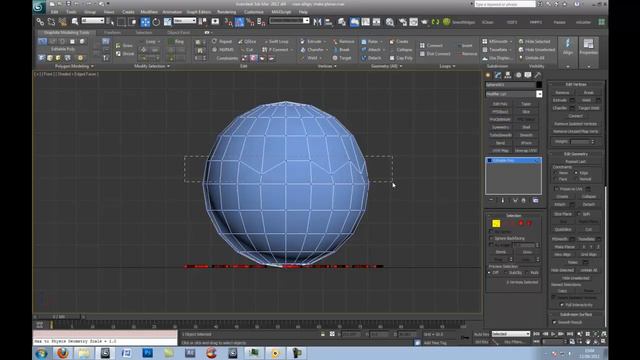Click the Hide Unselected button in panel

[576, 278]
